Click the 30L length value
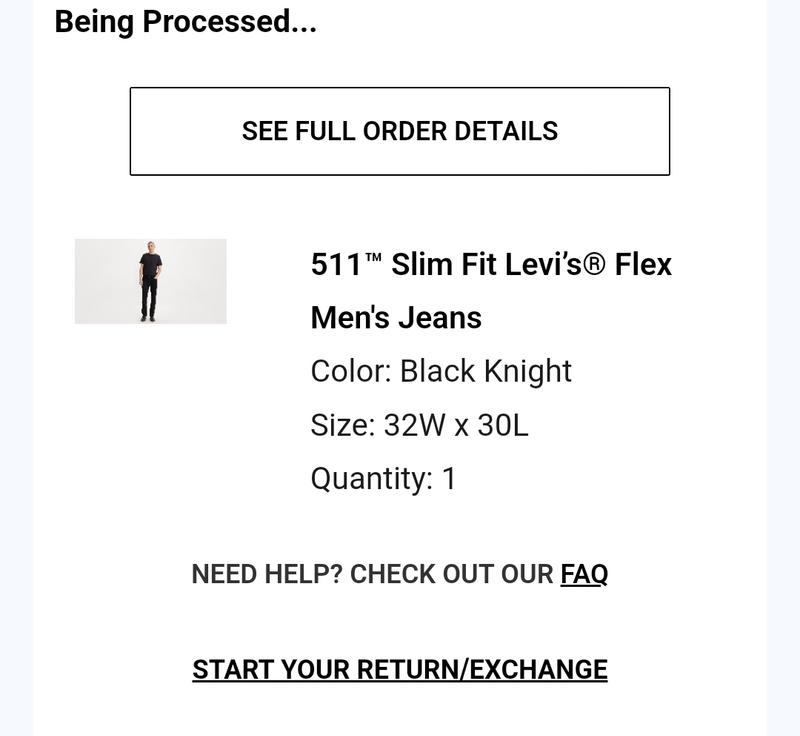800x736 pixels. (503, 424)
